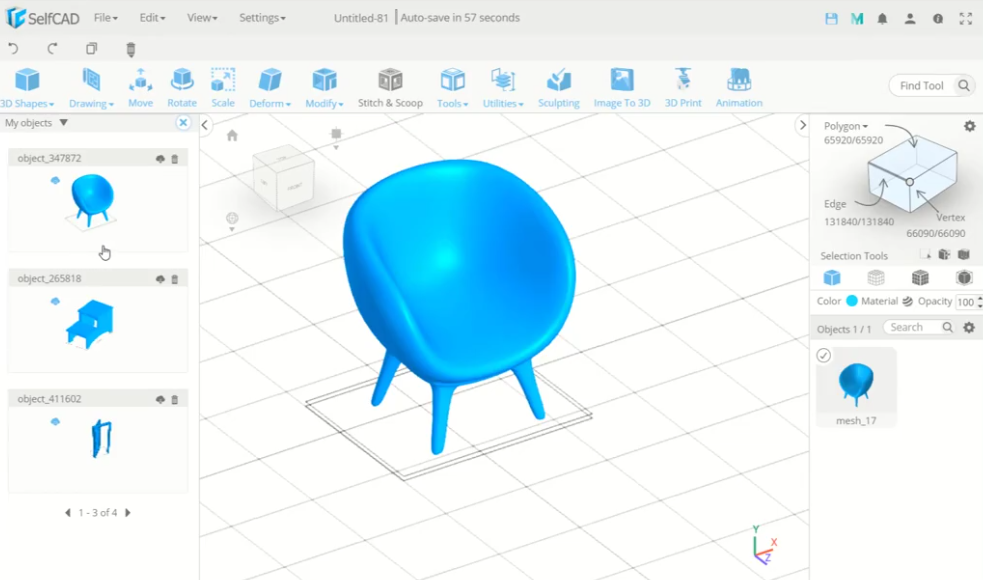Select solid render mode cube
This screenshot has width=983, height=580.
point(832,277)
